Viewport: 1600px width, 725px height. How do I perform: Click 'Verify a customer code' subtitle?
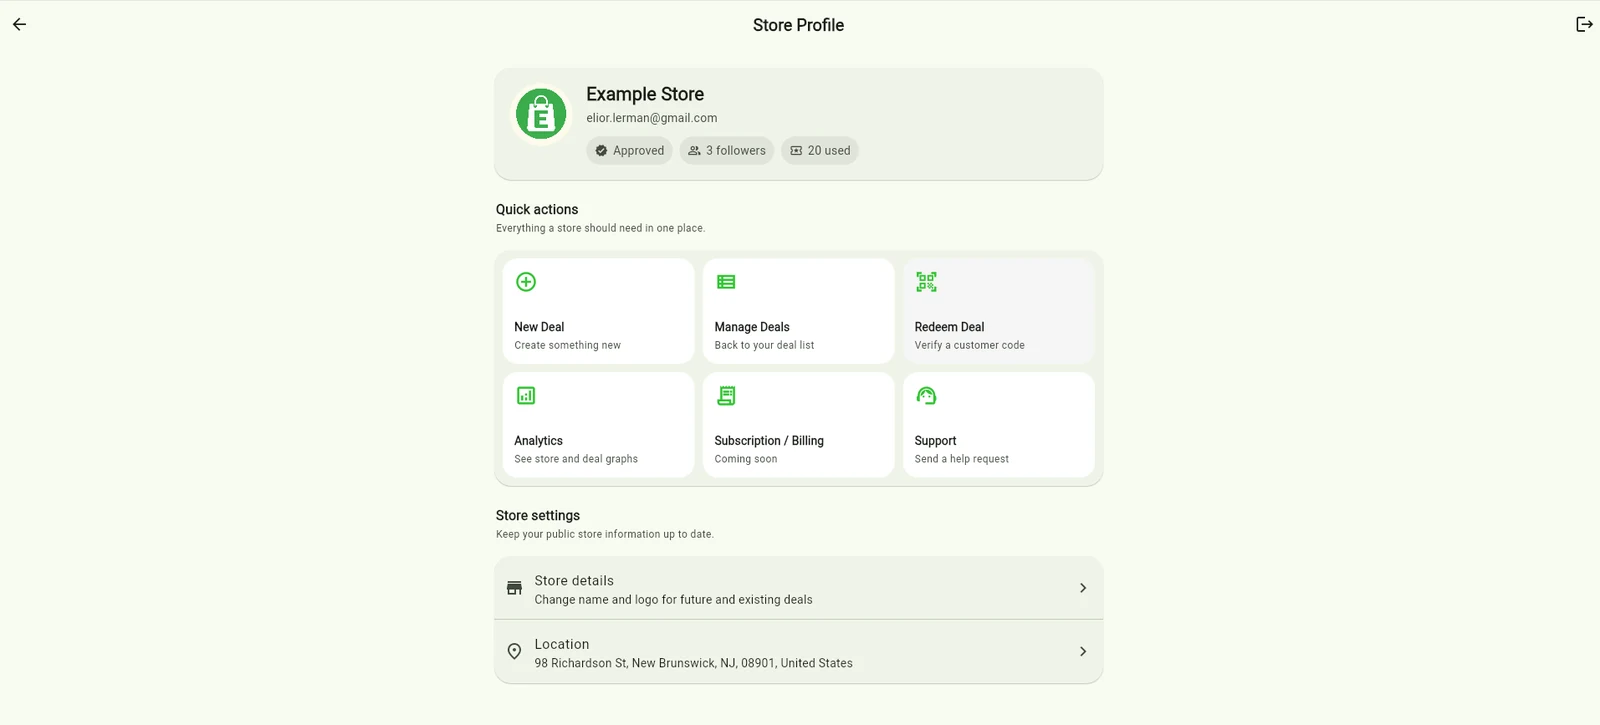point(969,346)
